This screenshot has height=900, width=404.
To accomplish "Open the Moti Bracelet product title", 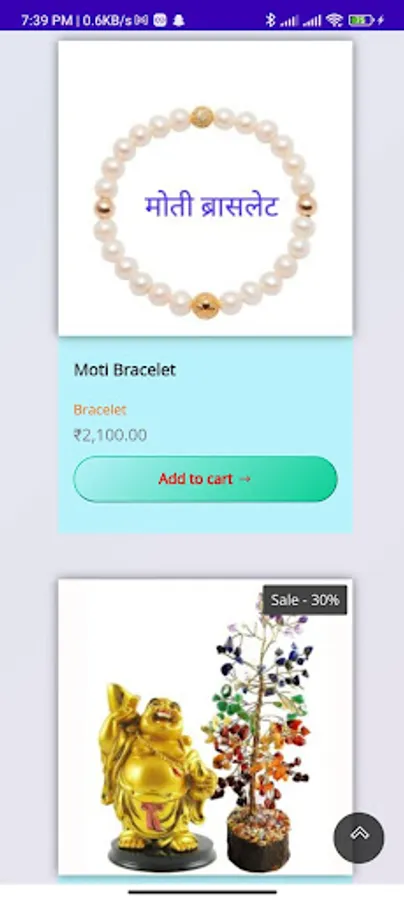I will pos(125,370).
